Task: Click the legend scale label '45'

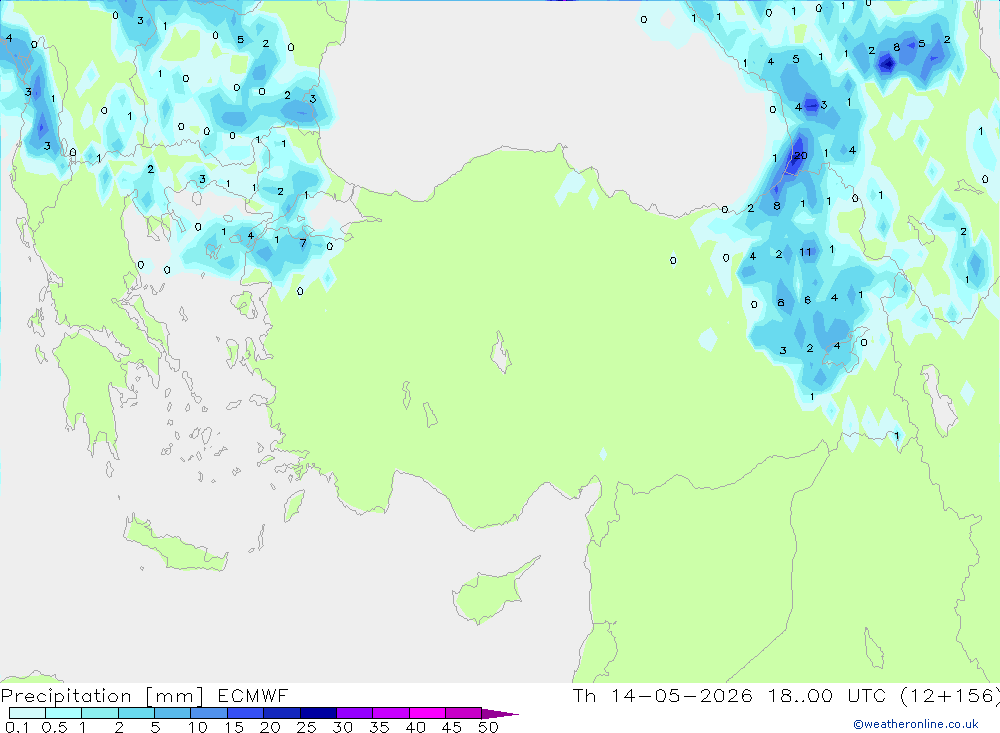Action: 452,727
